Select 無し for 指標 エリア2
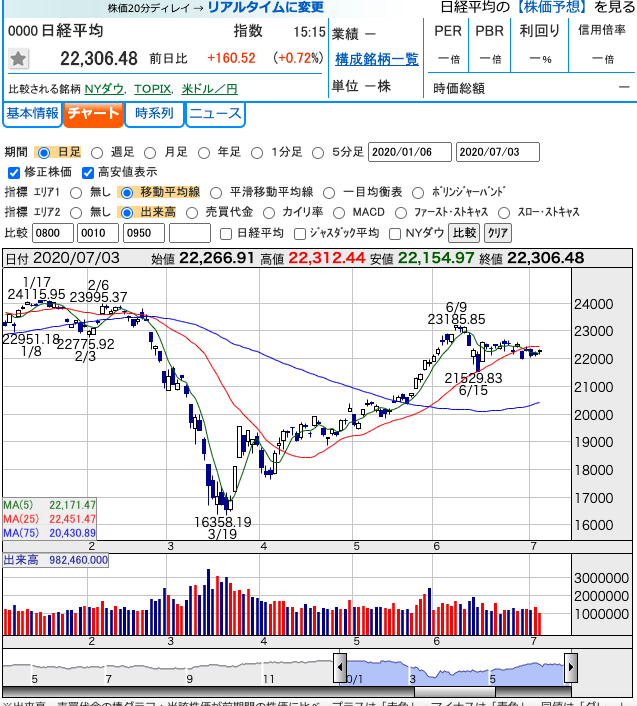The width and height of the screenshot is (637, 706). pos(76,213)
